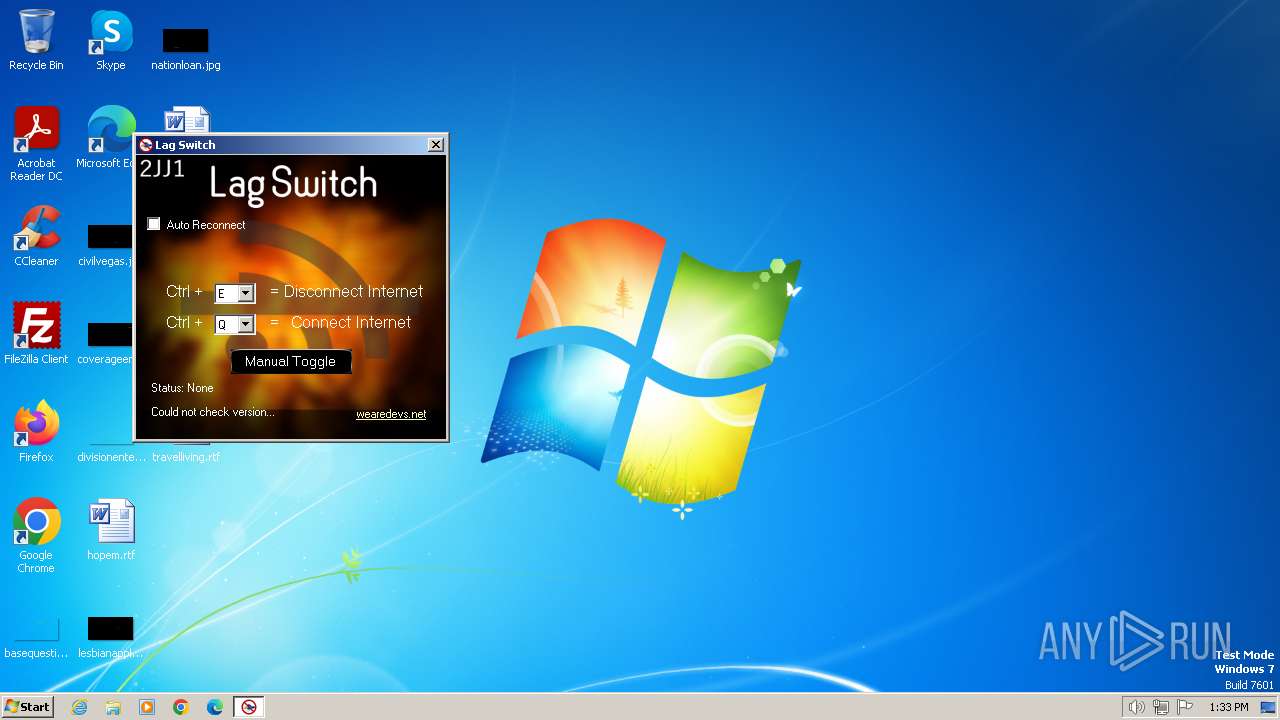Click the Status: None text
The width and height of the screenshot is (1280, 720).
click(182, 388)
